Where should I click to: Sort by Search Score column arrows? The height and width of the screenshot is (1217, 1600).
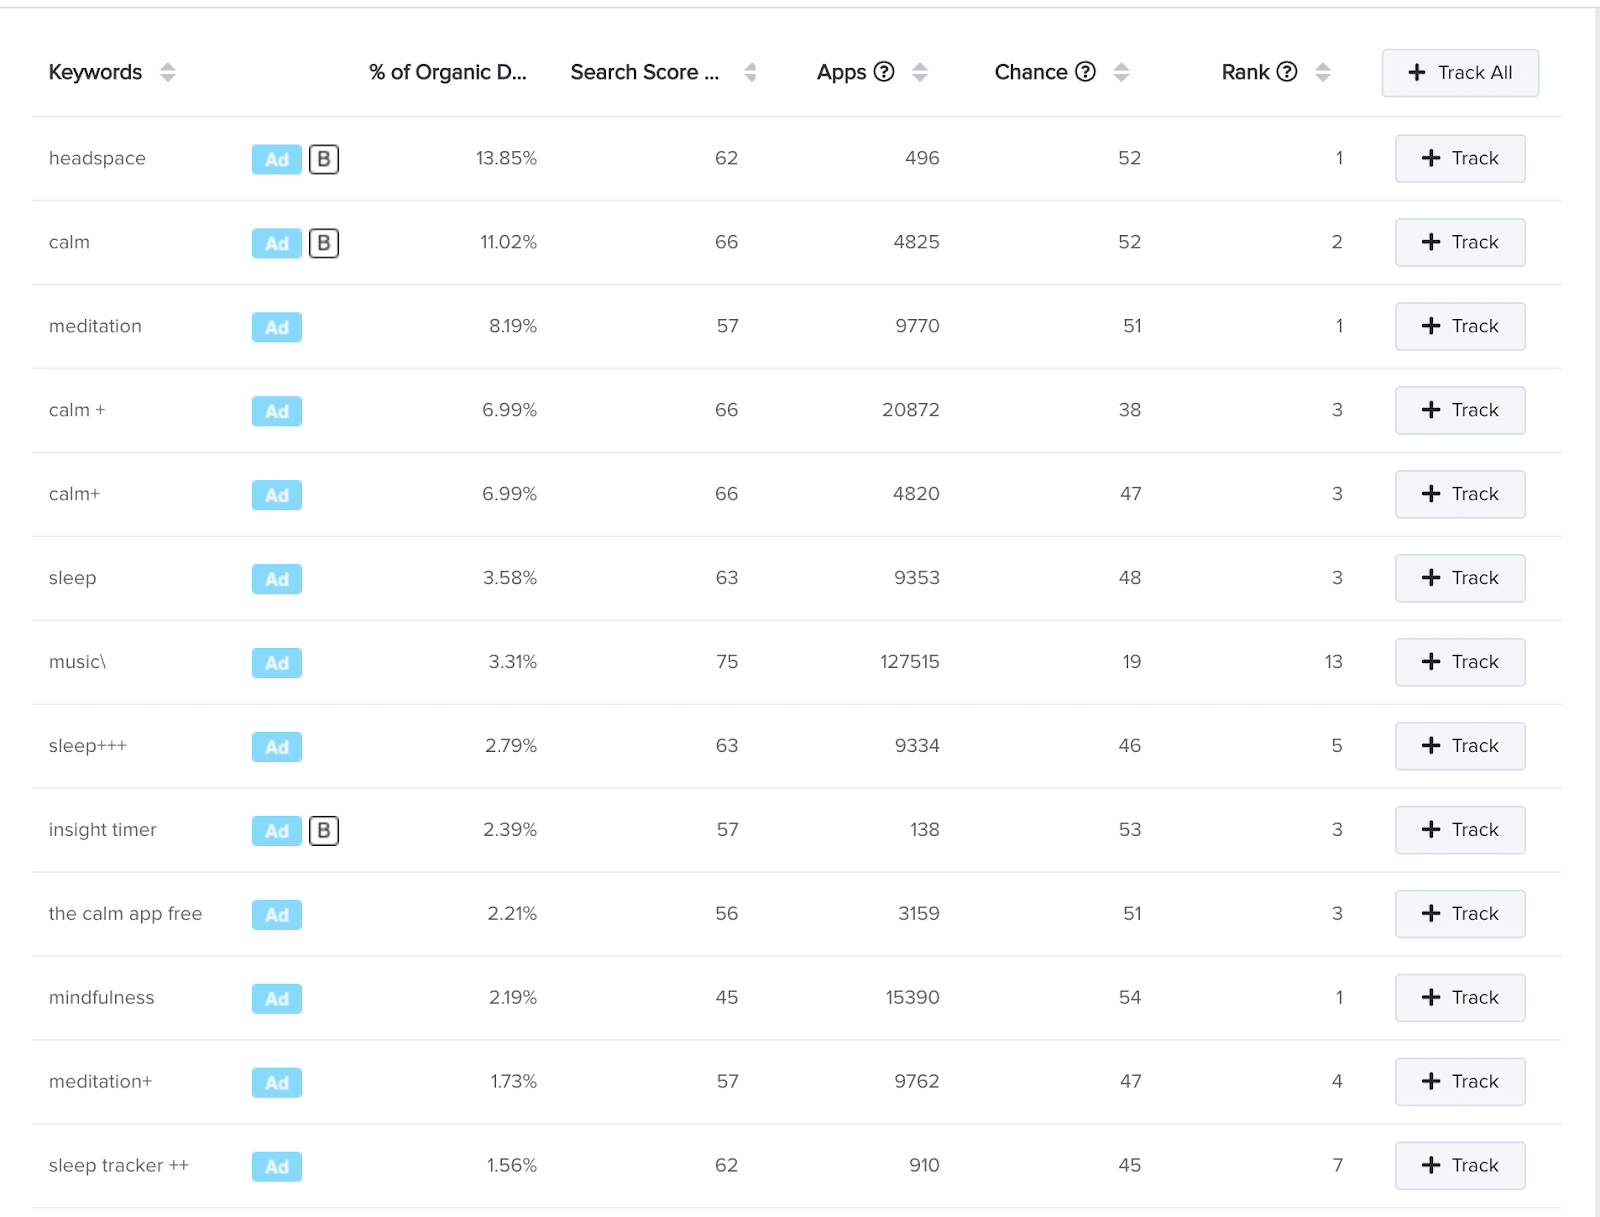tap(750, 72)
